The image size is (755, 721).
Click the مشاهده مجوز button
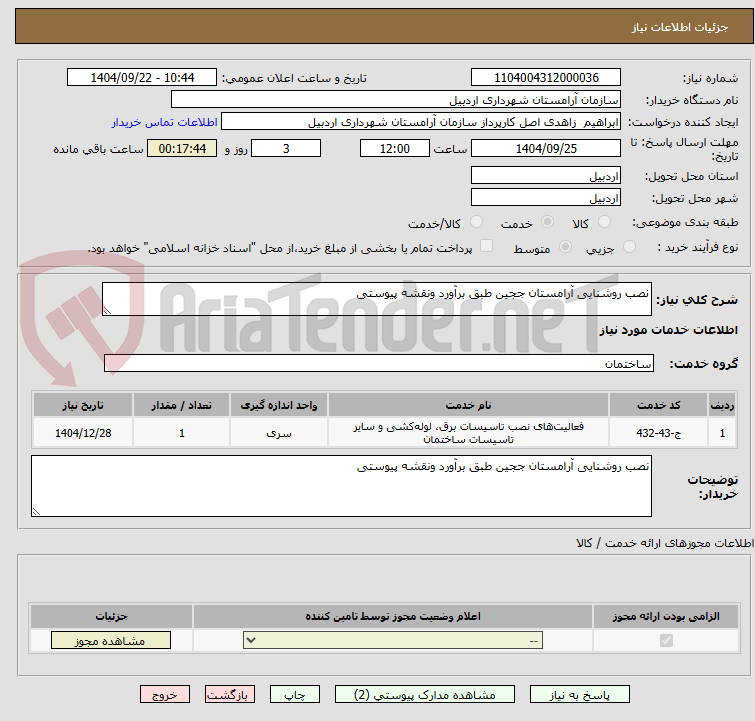click(x=111, y=641)
